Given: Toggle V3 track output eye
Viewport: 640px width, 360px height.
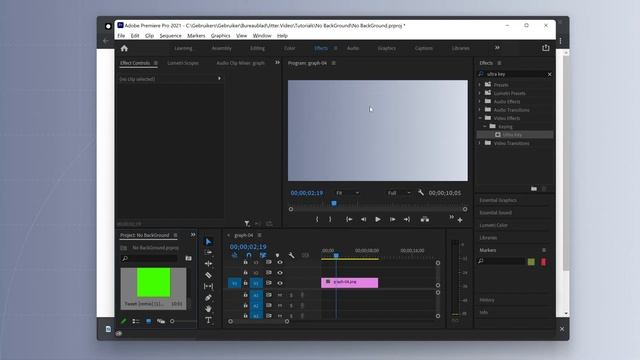Looking at the screenshot, I should (x=280, y=262).
